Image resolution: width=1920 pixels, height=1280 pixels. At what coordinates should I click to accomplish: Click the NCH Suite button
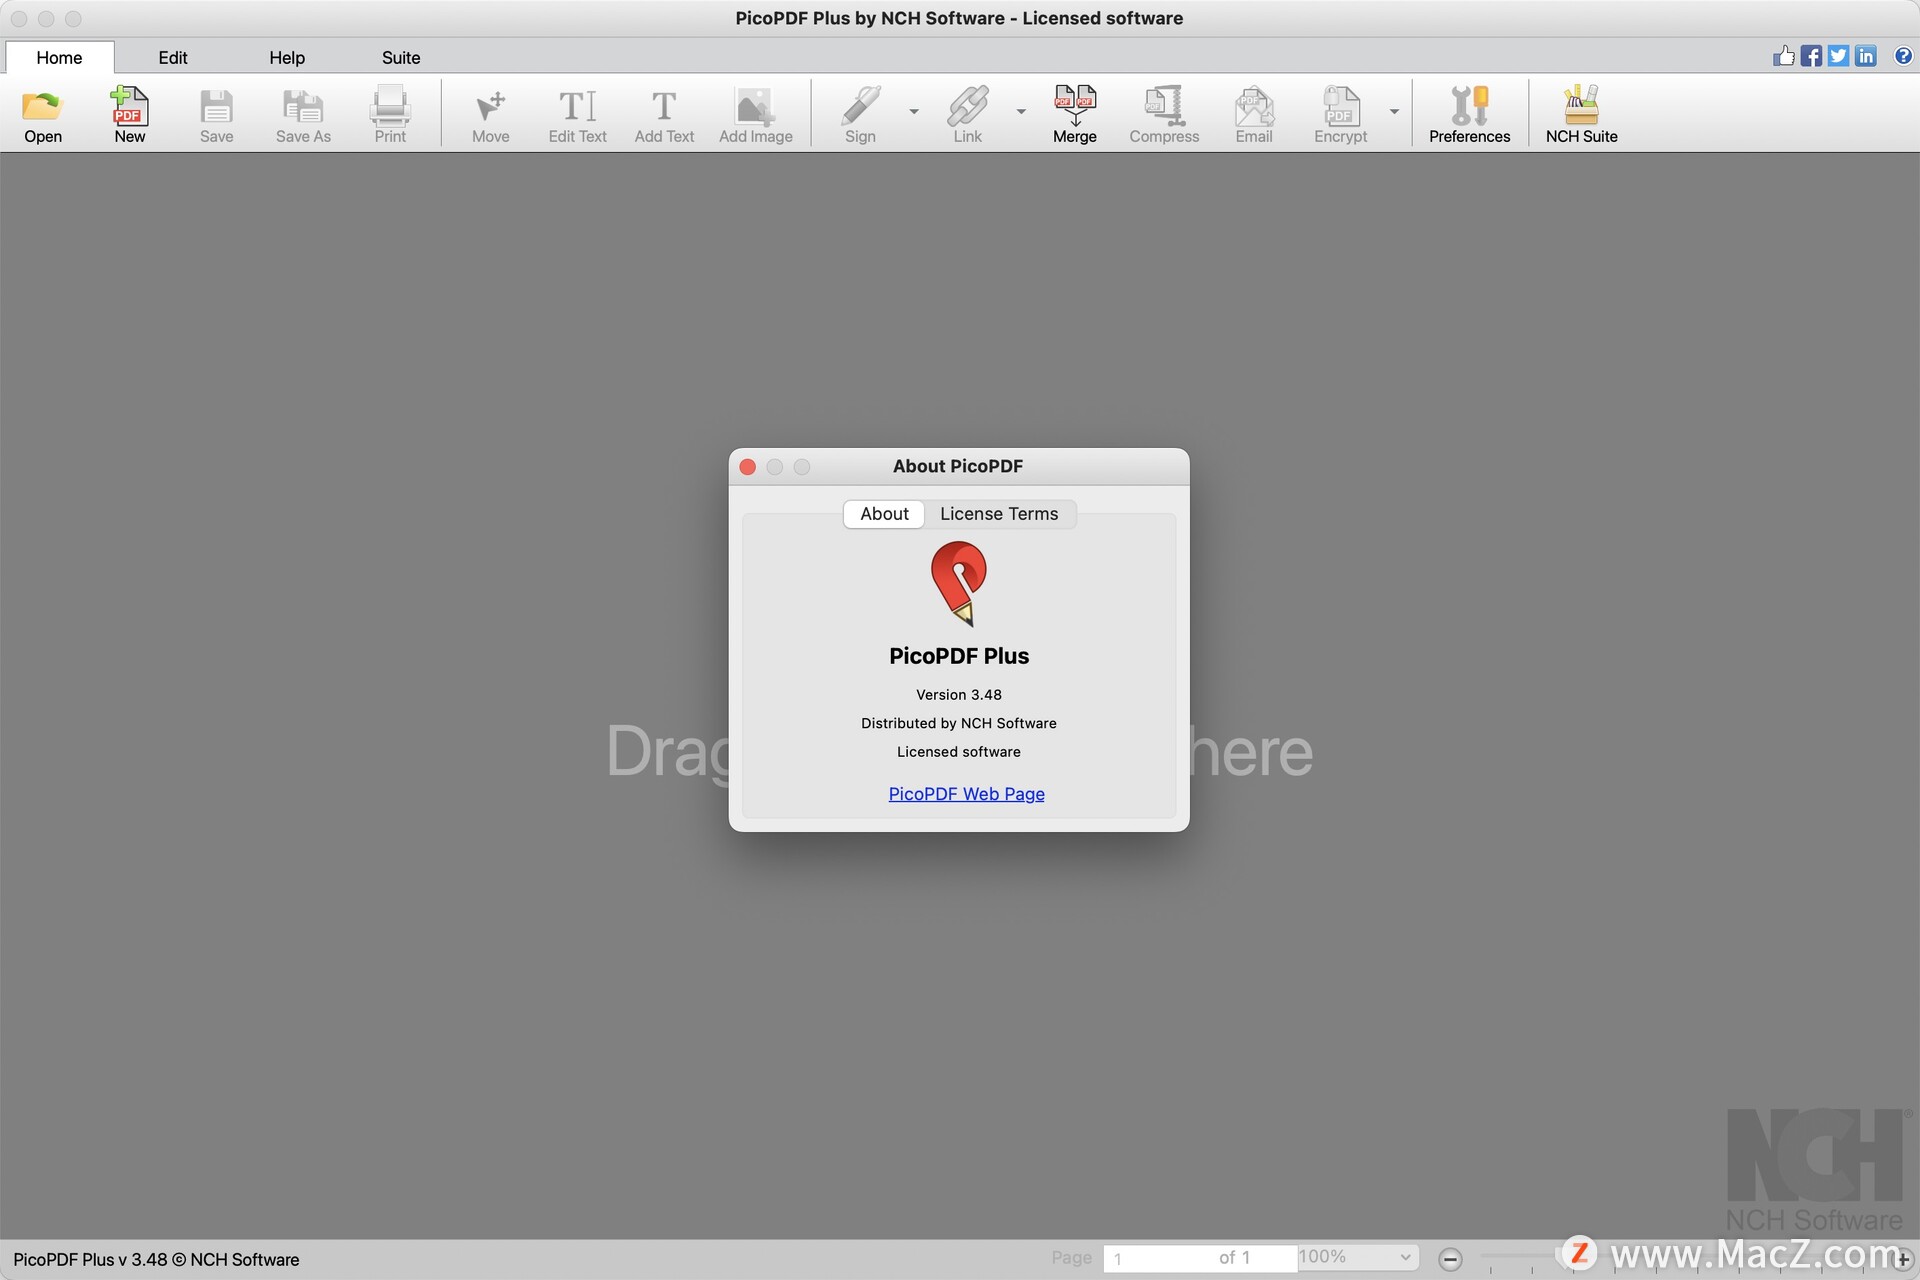tap(1581, 113)
